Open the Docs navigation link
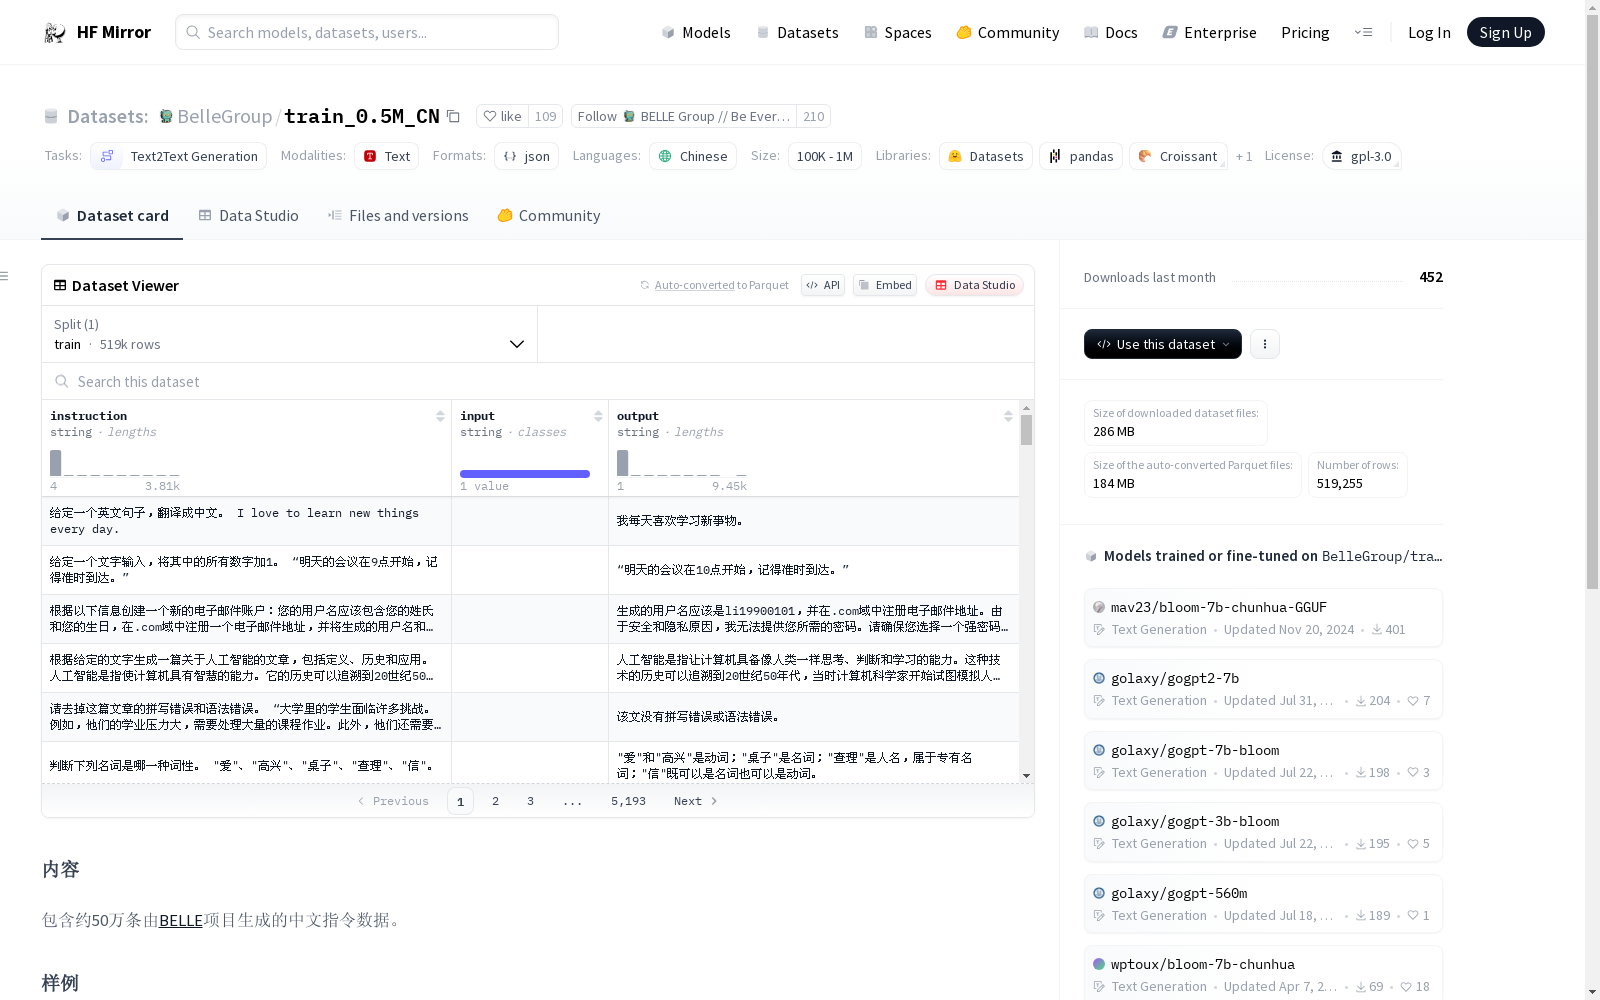Screen dimensions: 1600x1000 click(1110, 32)
